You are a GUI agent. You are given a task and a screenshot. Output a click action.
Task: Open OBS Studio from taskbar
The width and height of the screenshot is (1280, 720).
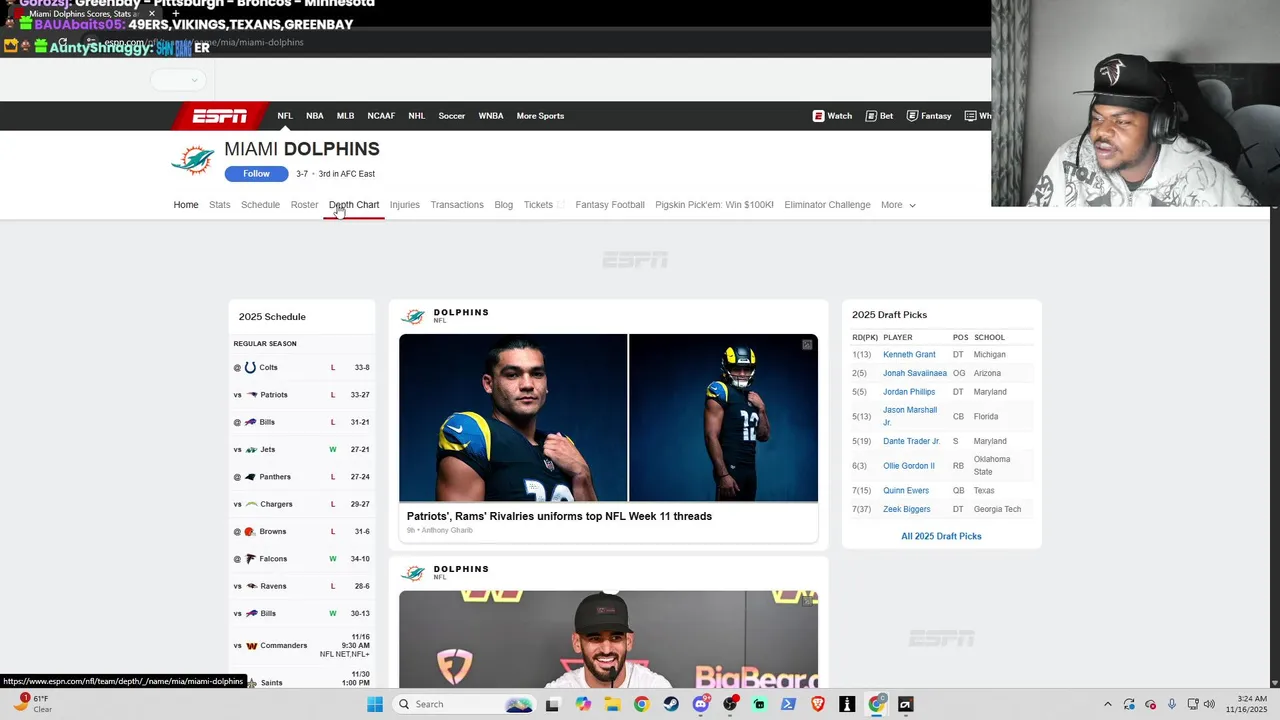730,704
